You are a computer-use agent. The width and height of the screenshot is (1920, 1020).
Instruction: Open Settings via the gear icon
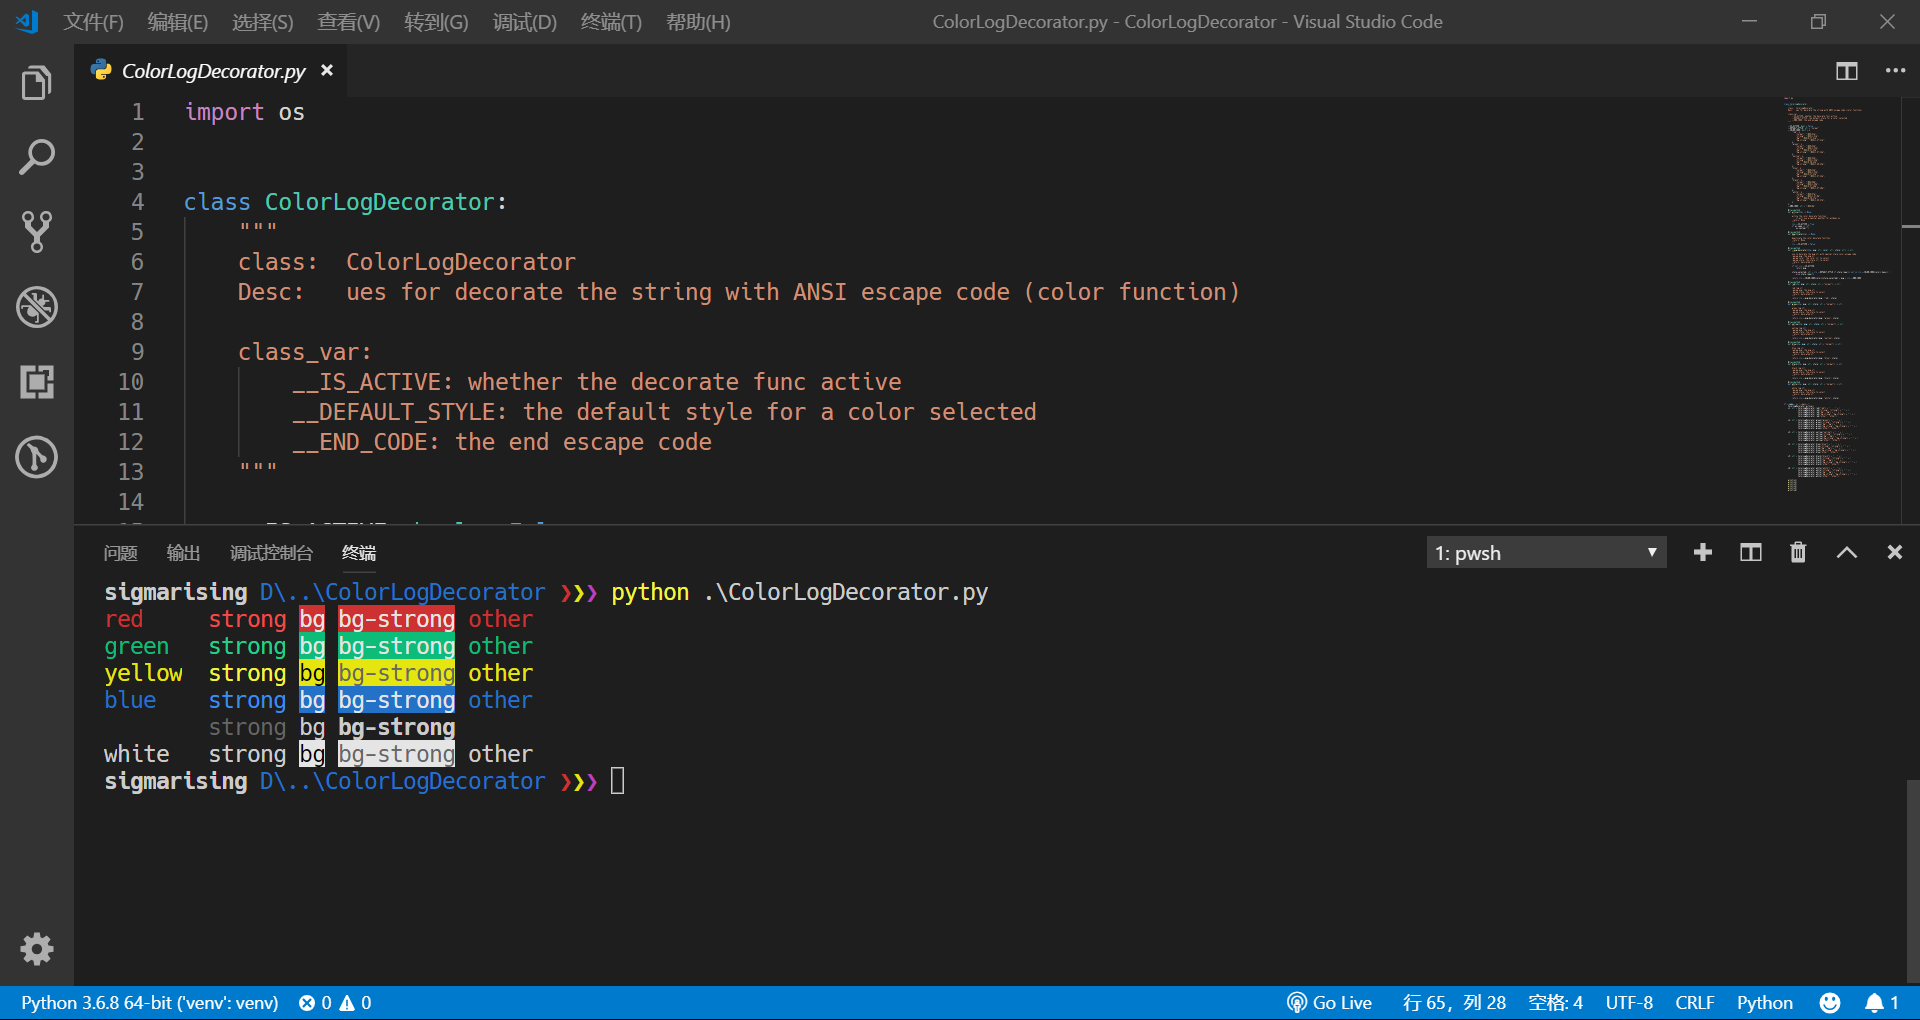36,949
